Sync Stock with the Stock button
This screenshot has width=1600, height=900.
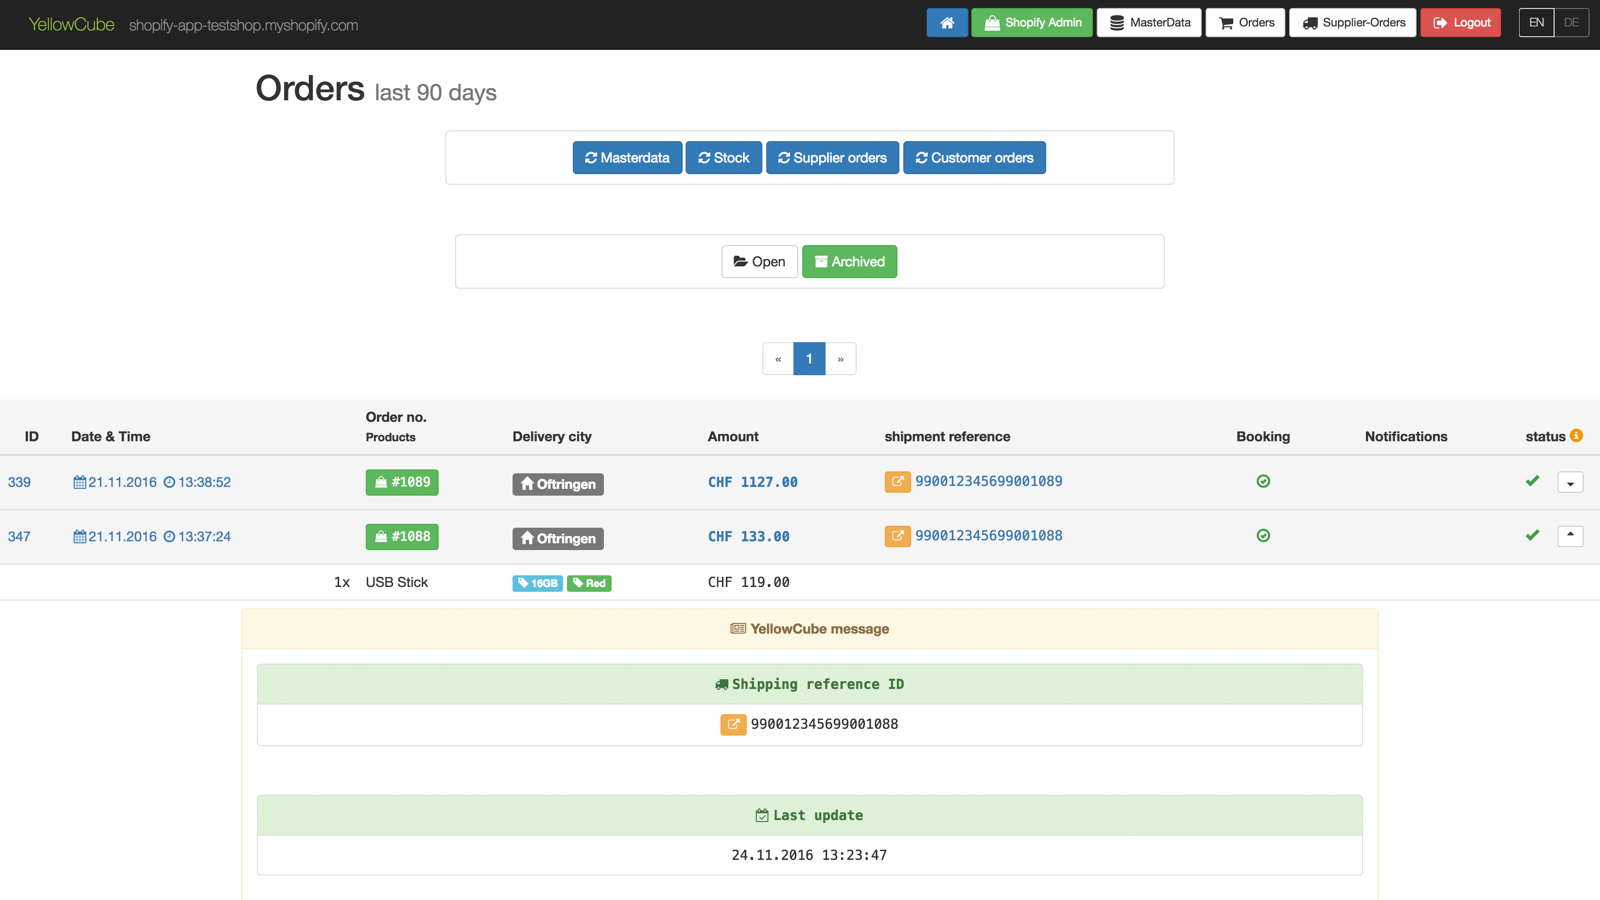(x=723, y=158)
